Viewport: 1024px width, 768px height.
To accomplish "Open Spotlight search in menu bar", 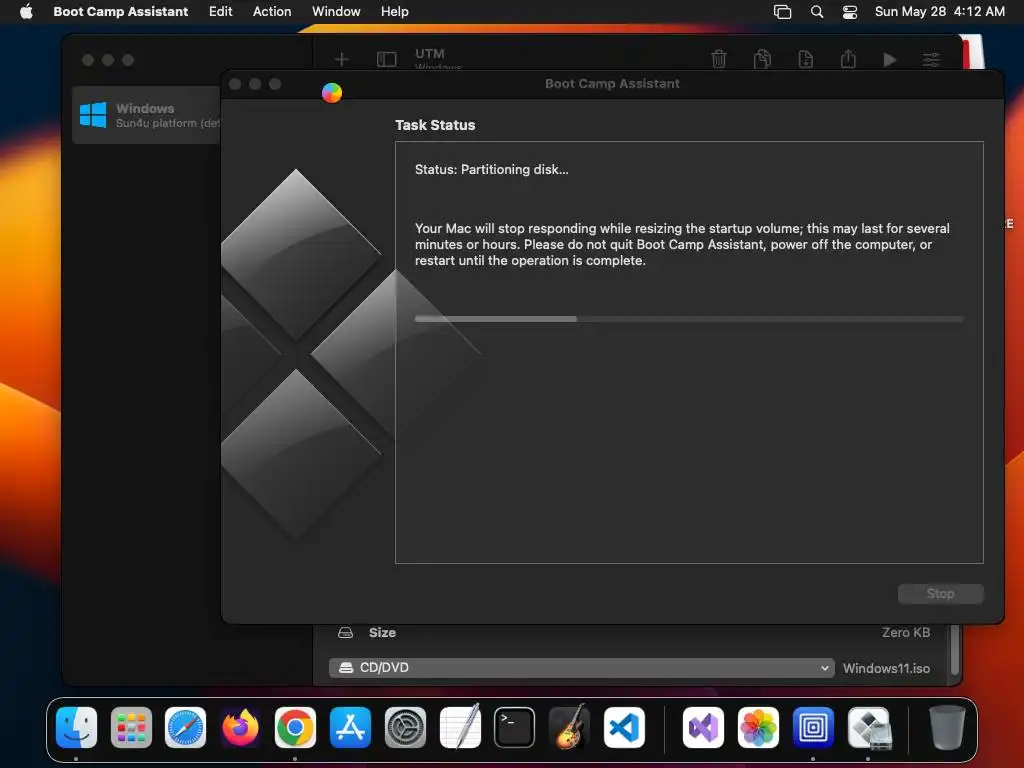I will click(x=816, y=11).
